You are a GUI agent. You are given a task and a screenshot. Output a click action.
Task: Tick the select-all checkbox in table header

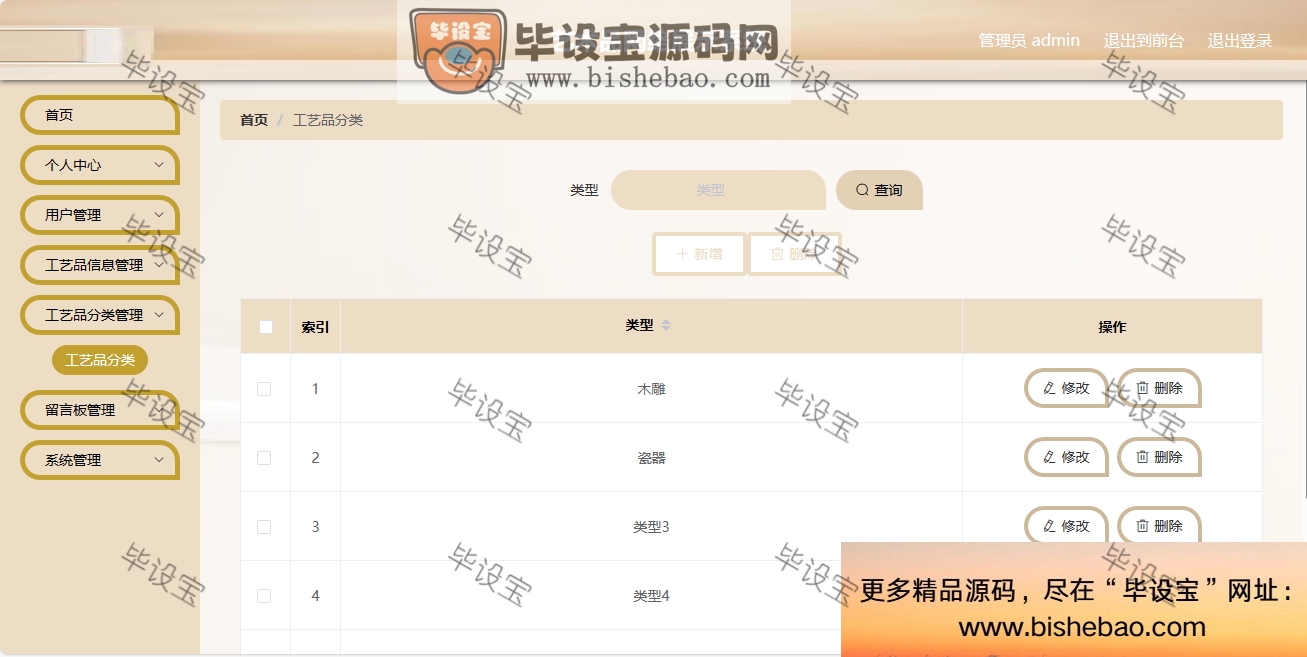(x=265, y=326)
